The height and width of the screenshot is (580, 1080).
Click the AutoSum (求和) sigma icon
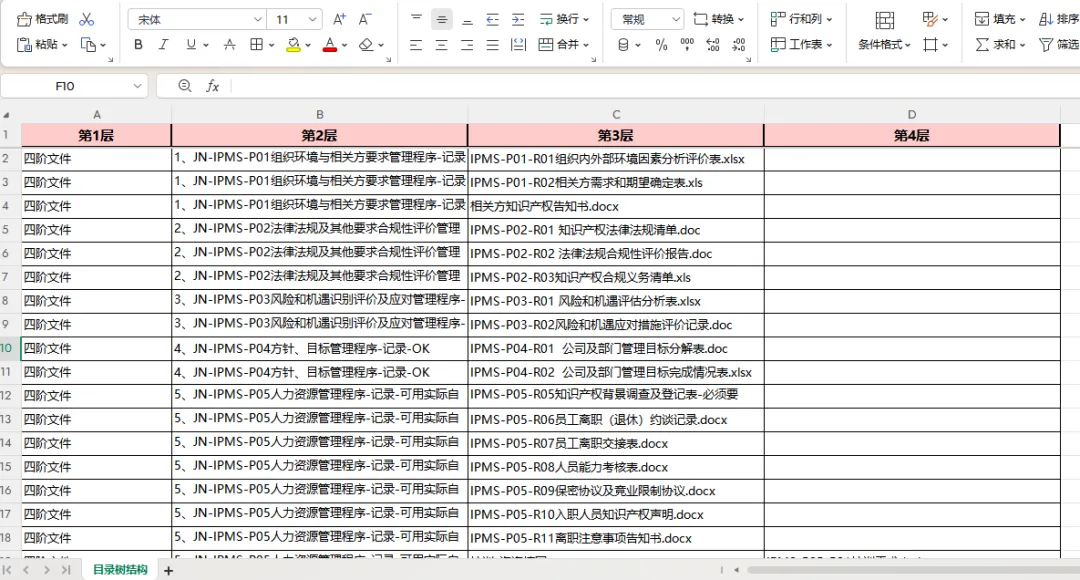pyautogui.click(x=982, y=45)
